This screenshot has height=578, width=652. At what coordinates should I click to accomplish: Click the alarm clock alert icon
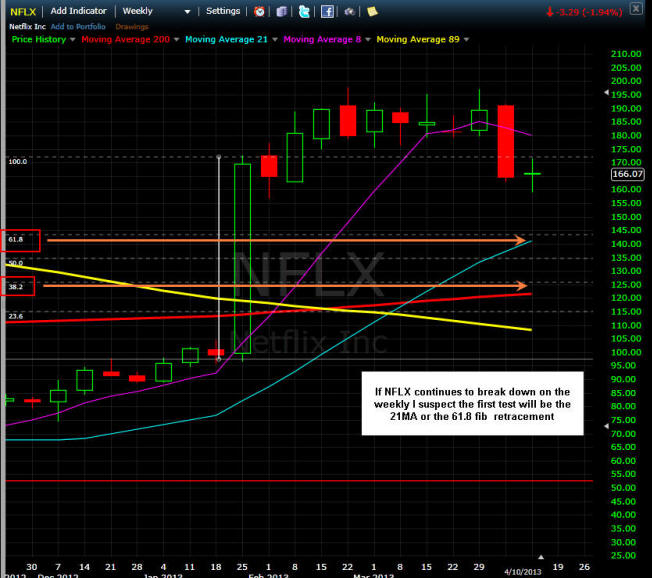pyautogui.click(x=259, y=11)
